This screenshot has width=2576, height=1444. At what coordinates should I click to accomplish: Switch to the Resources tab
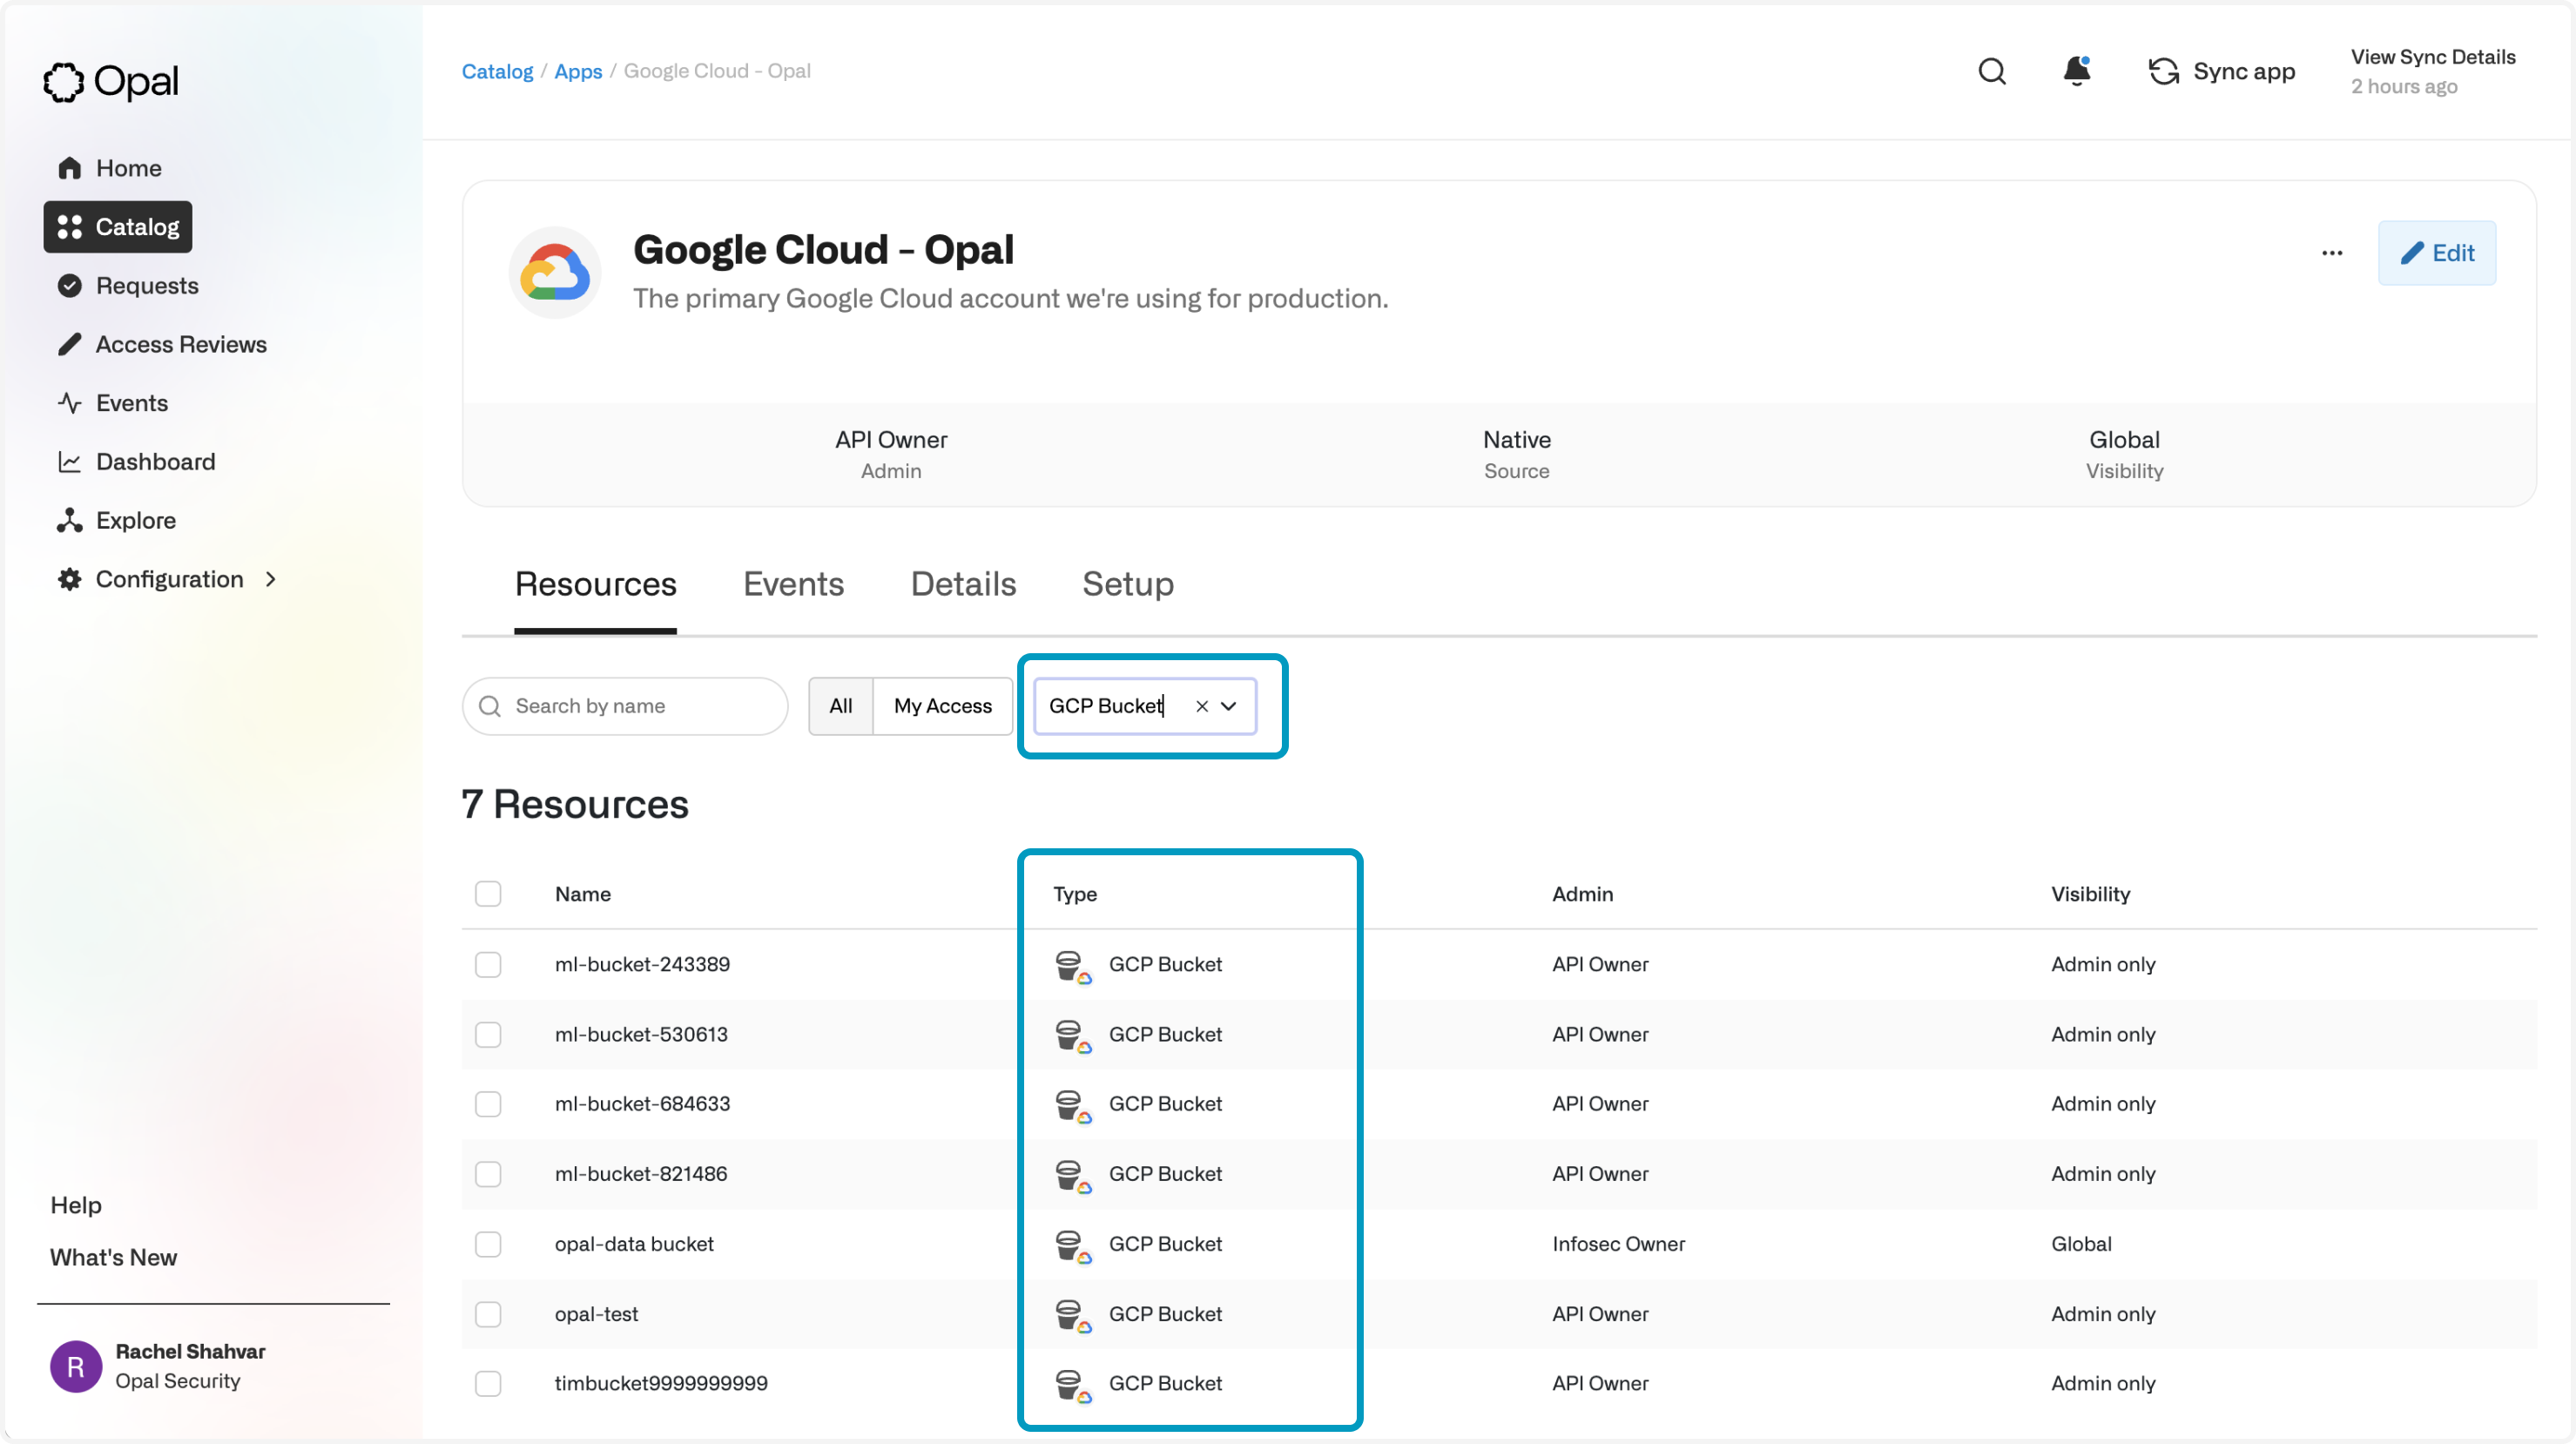coord(595,584)
